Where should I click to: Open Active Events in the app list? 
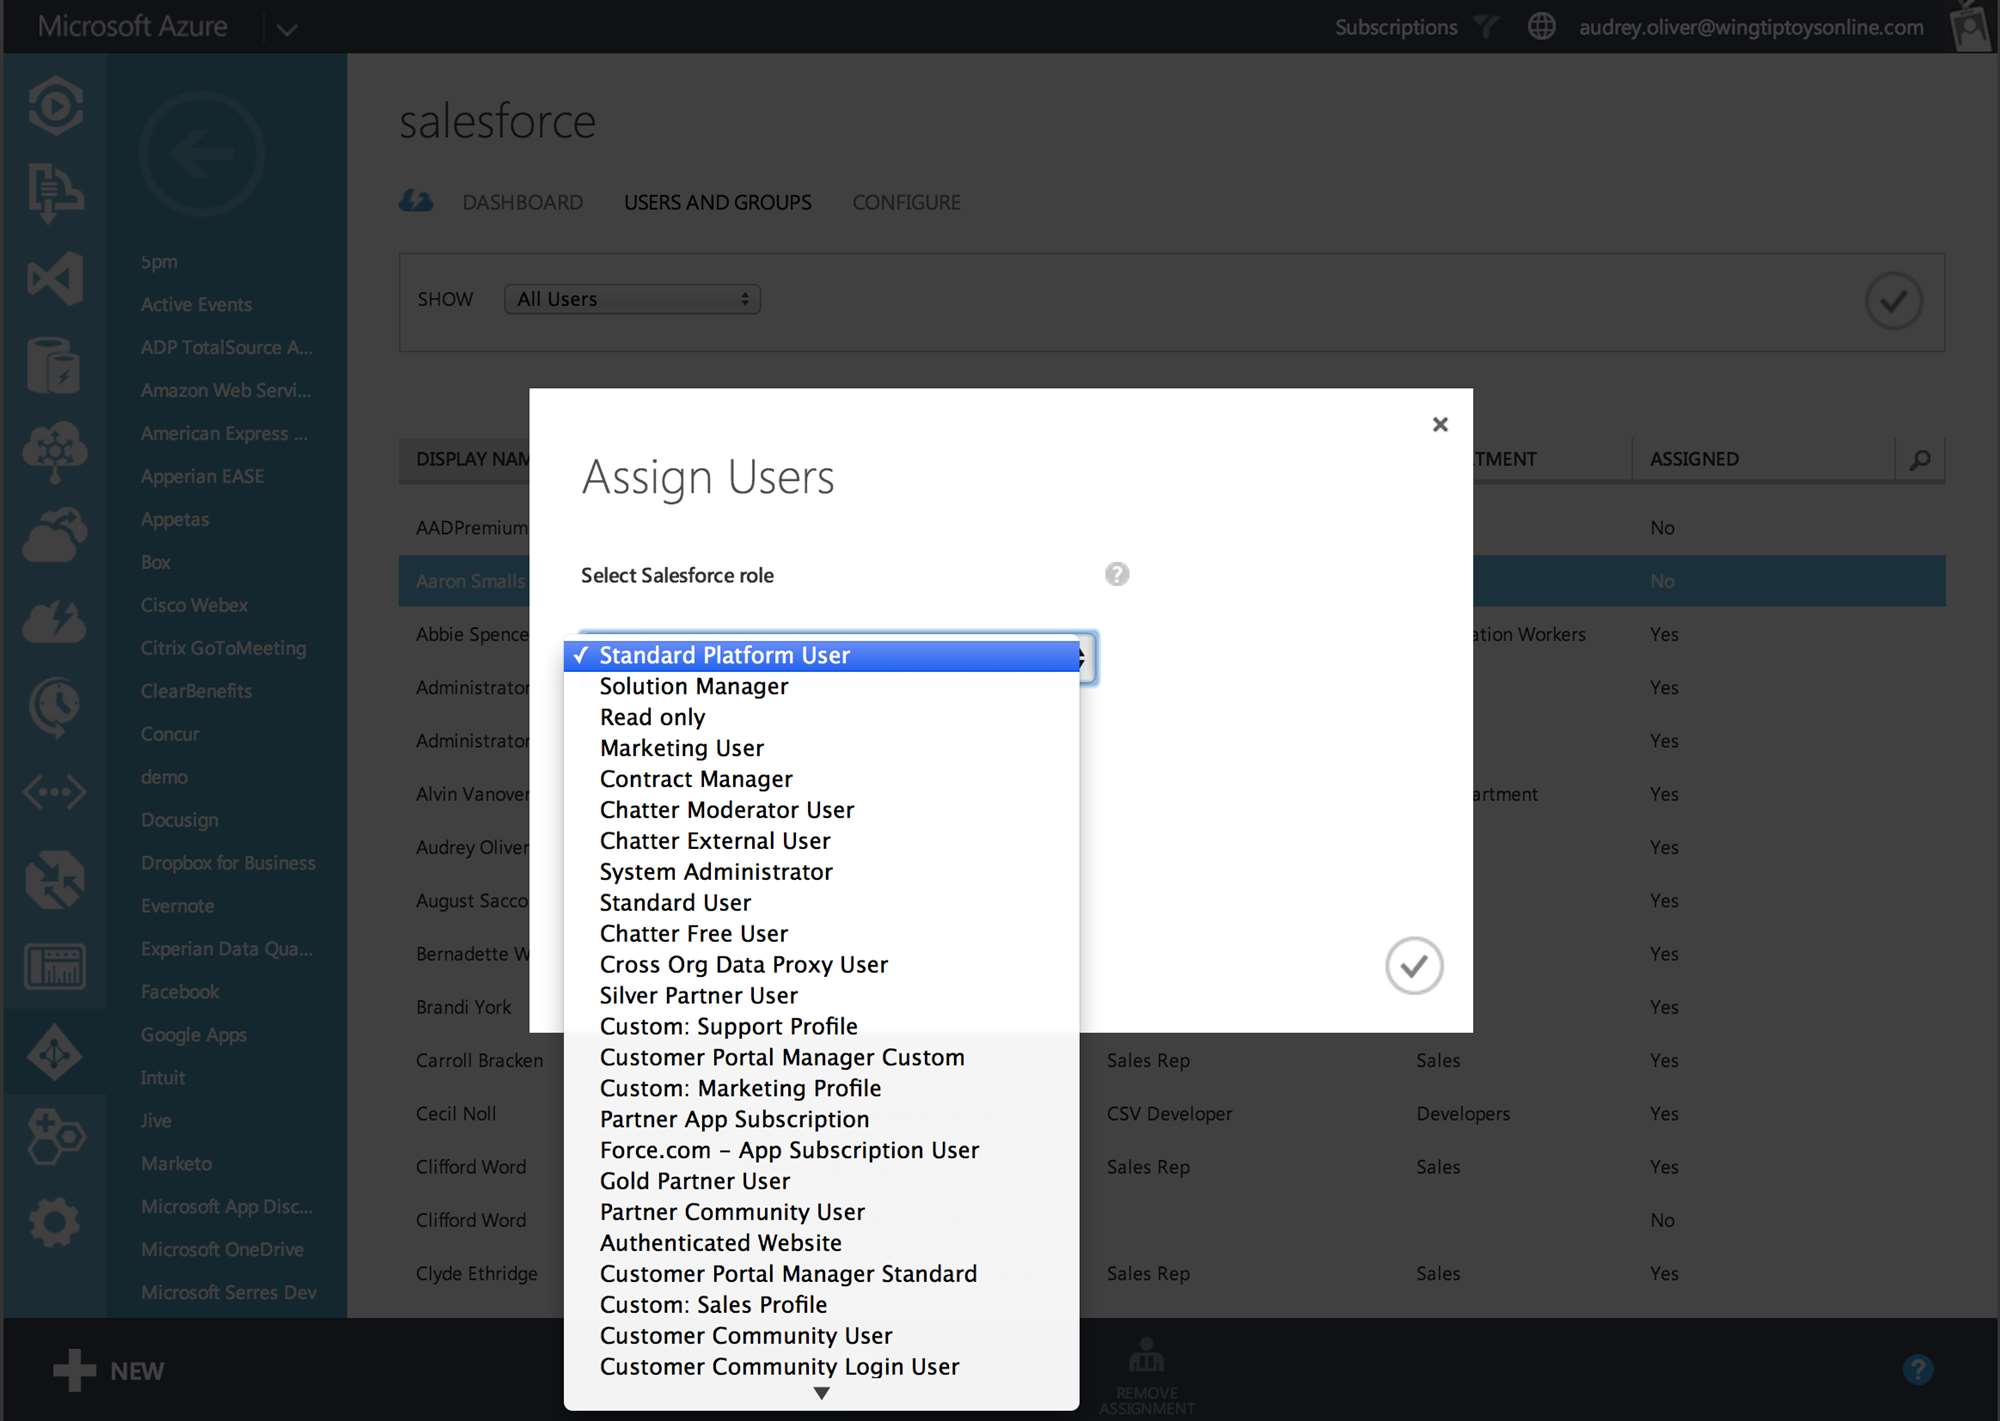click(x=196, y=304)
